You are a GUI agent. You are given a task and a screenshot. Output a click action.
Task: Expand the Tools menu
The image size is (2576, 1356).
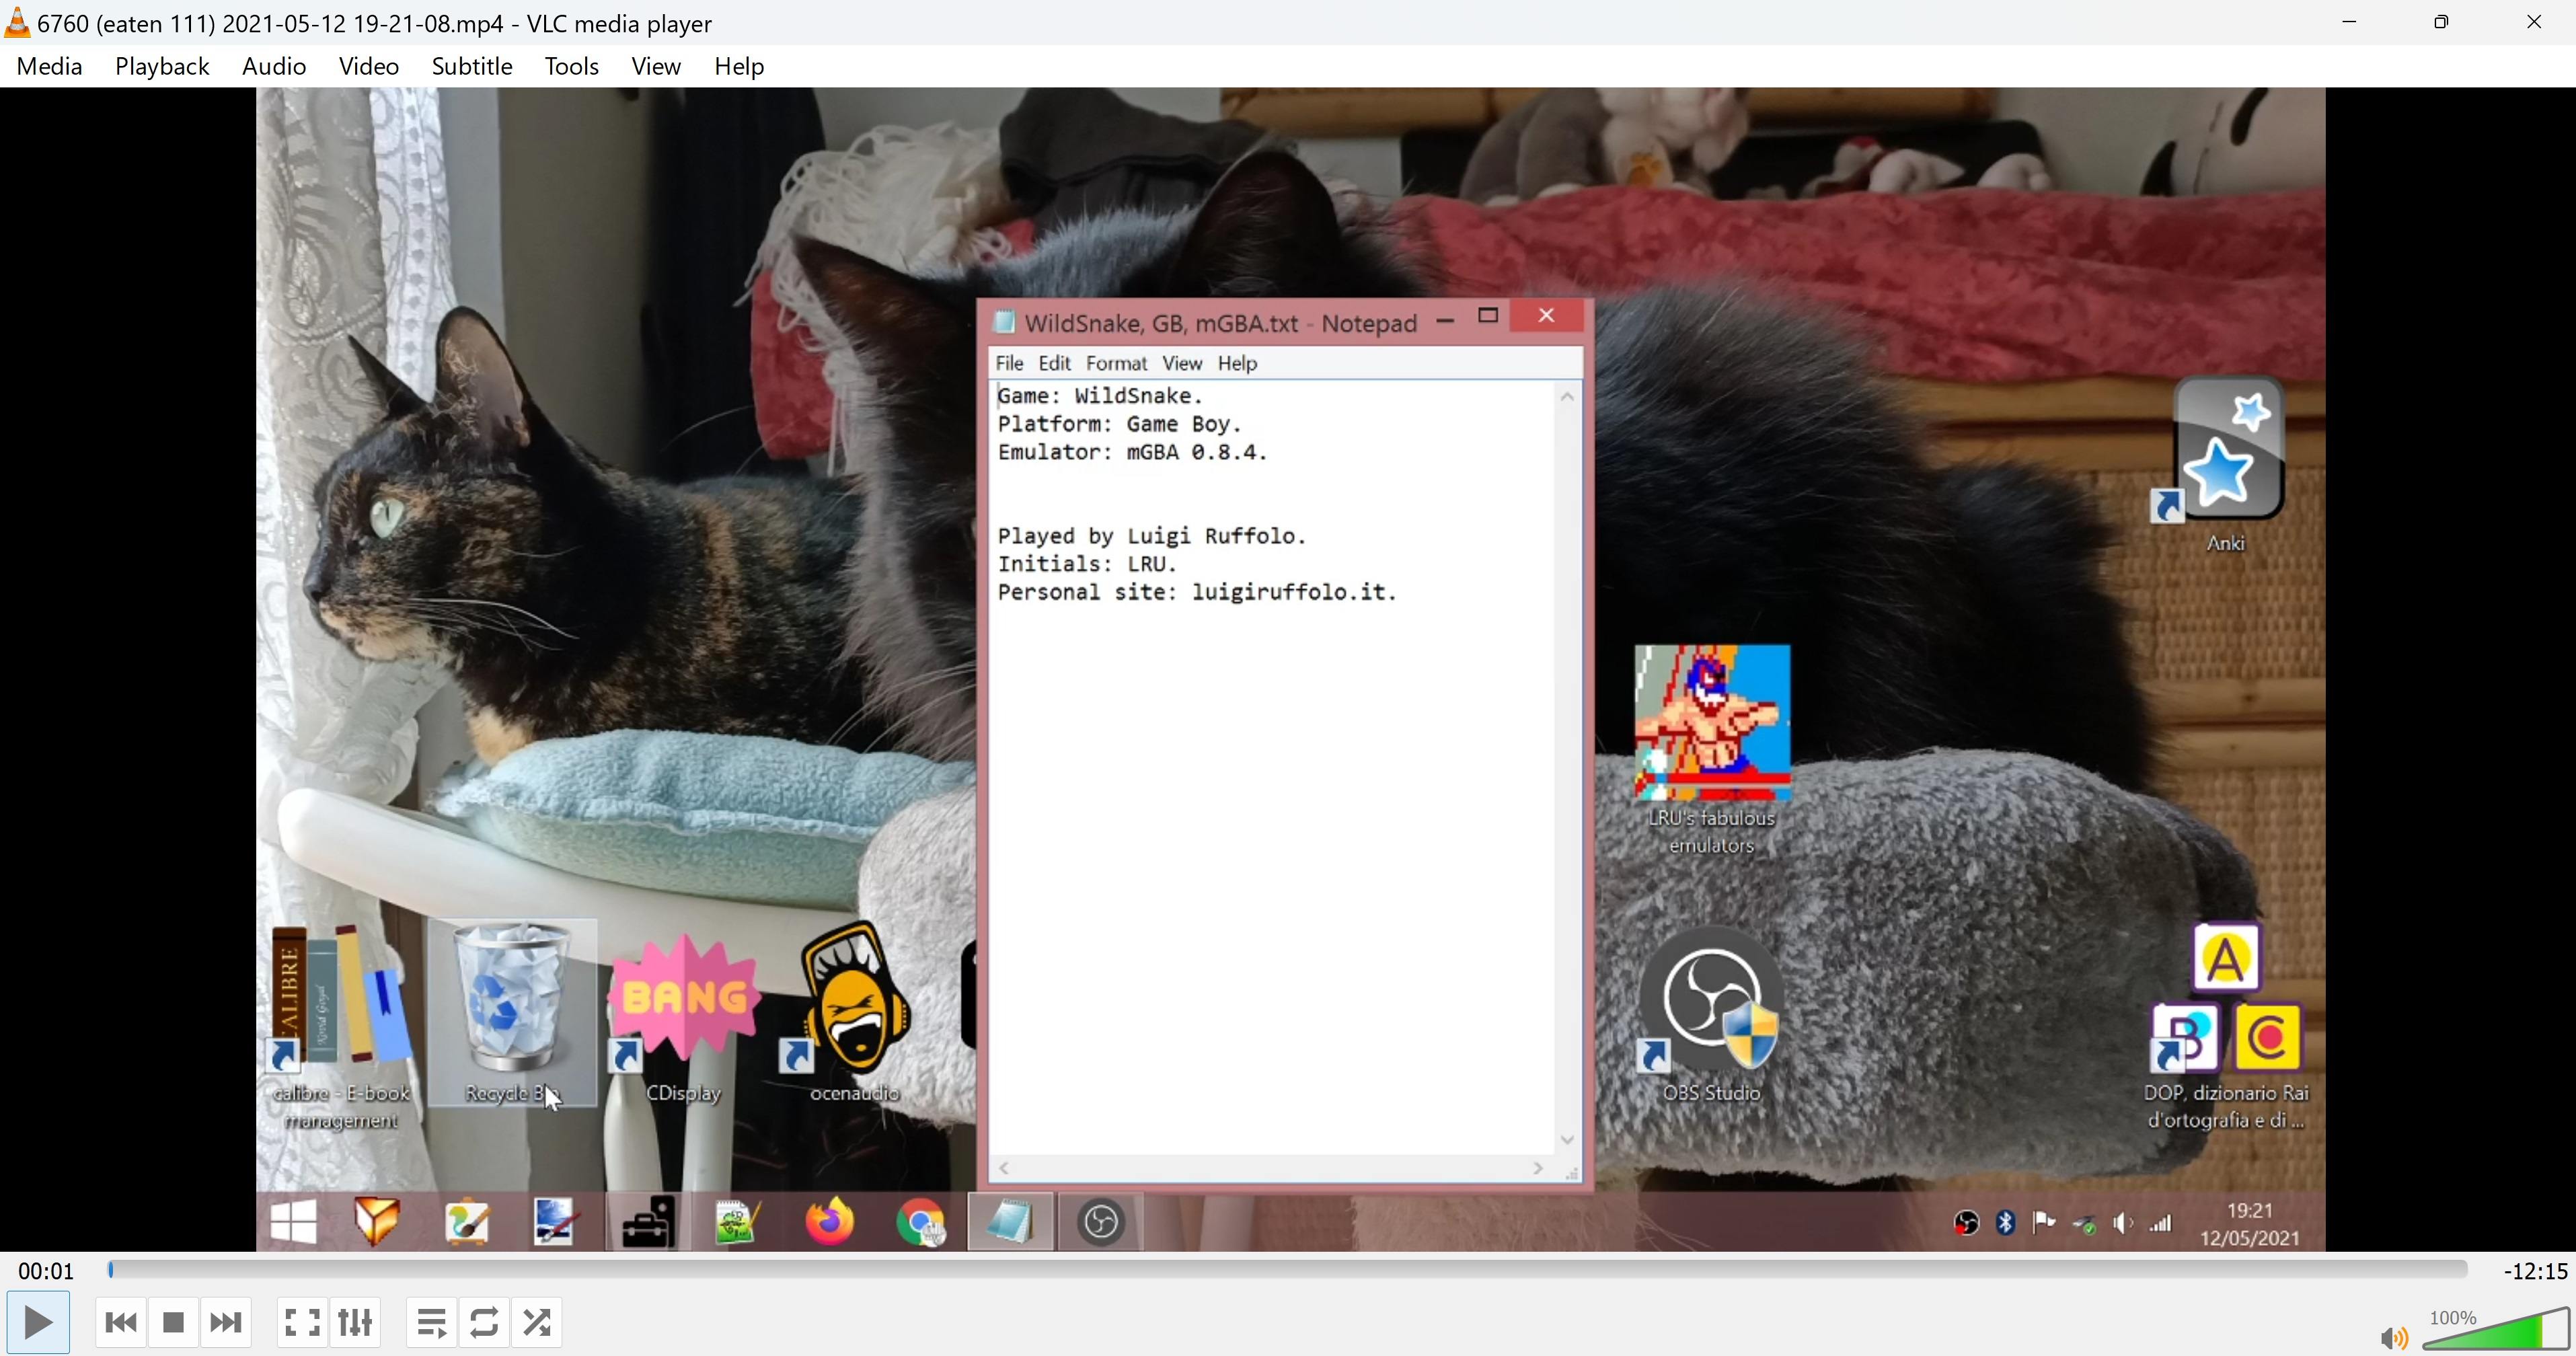point(571,66)
